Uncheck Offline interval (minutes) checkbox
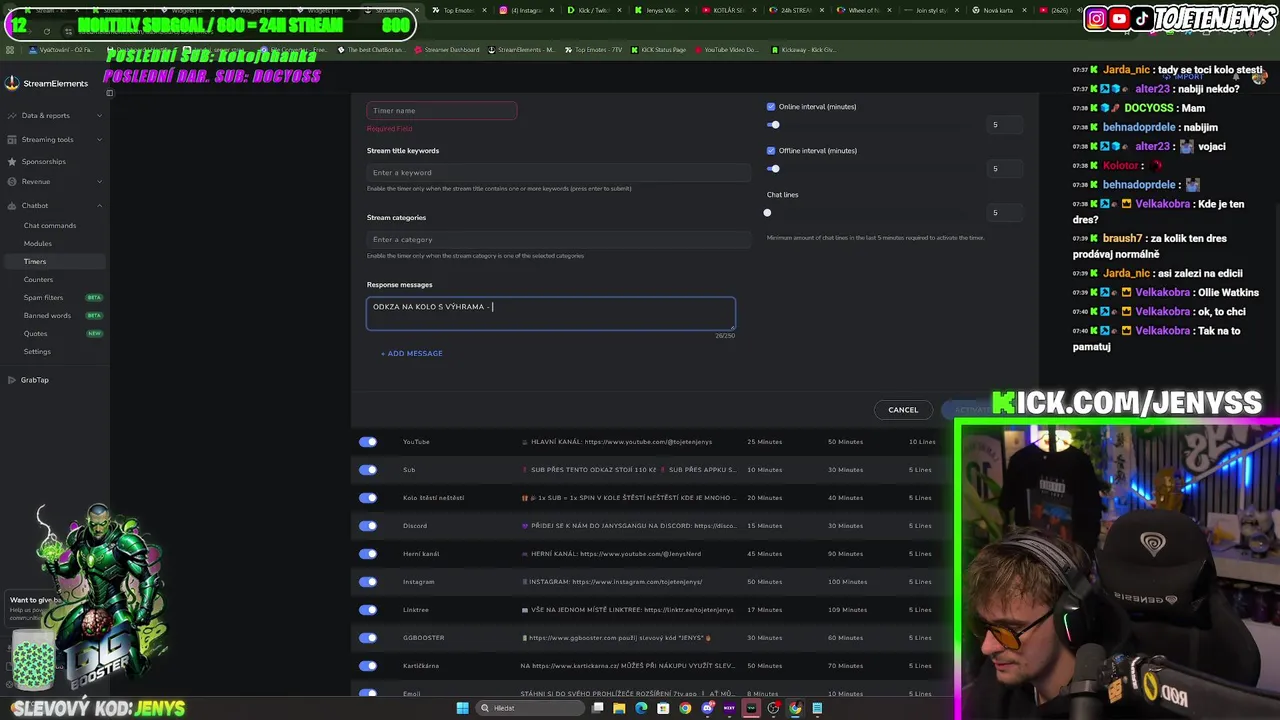Viewport: 1280px width, 720px height. [771, 150]
